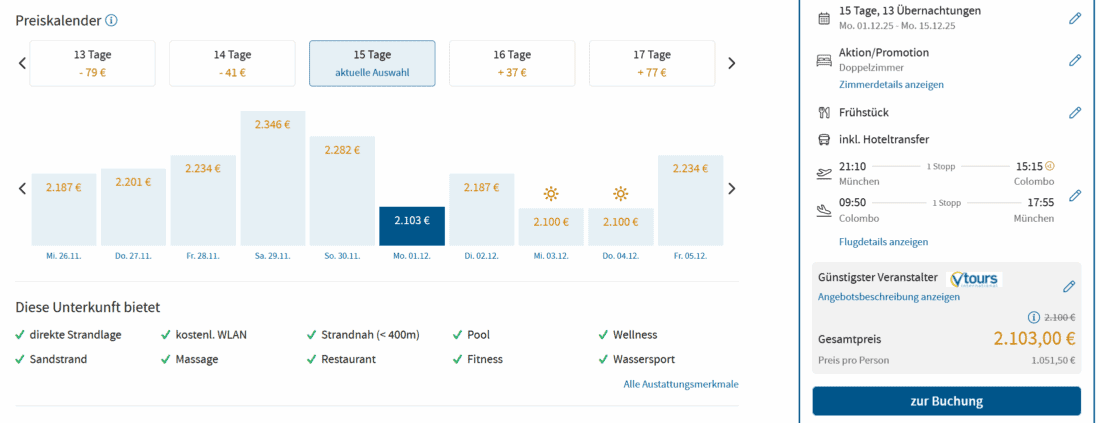Screen dimensions: 1100x423
Task: Edit the Frühstück meal plan
Action: pyautogui.click(x=1075, y=112)
